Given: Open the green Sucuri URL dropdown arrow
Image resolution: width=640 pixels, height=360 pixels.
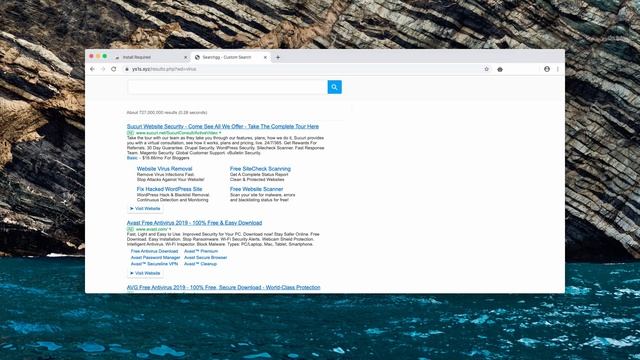Looking at the screenshot, I should click(220, 133).
